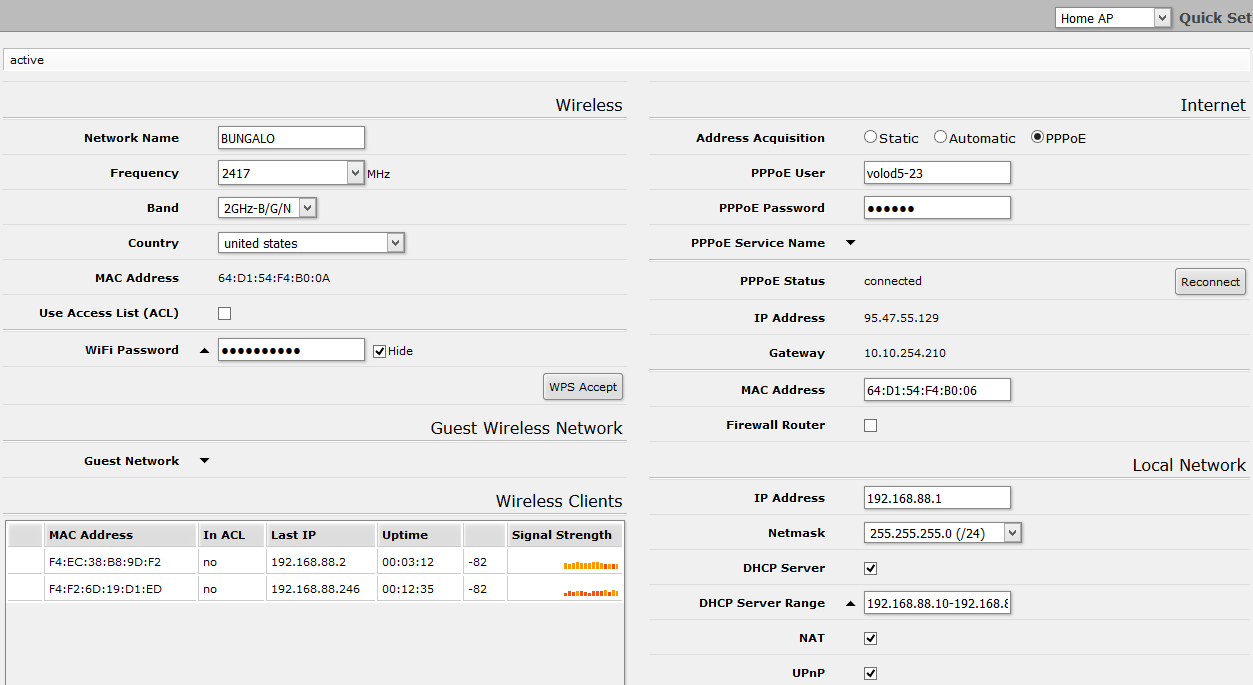1253x685 pixels.
Task: Click the Reconnect button
Action: 1210,282
